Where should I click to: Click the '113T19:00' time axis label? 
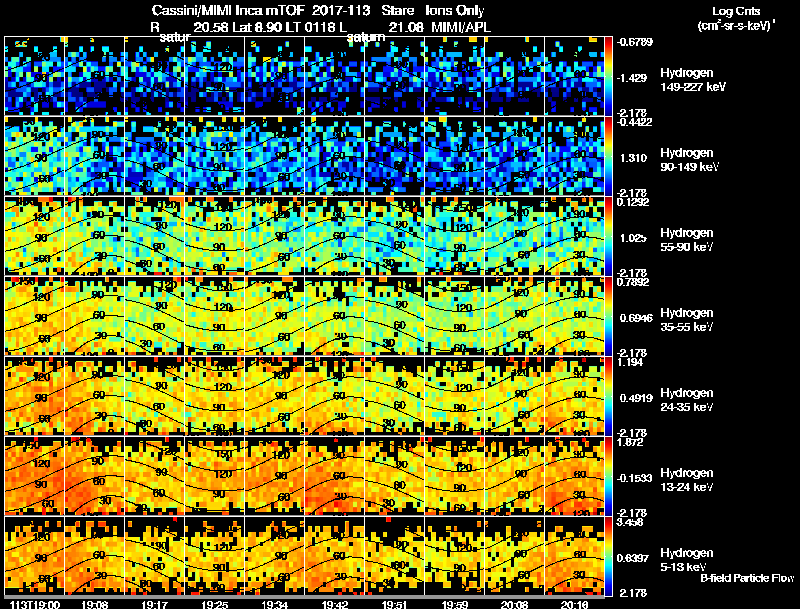click(x=35, y=604)
